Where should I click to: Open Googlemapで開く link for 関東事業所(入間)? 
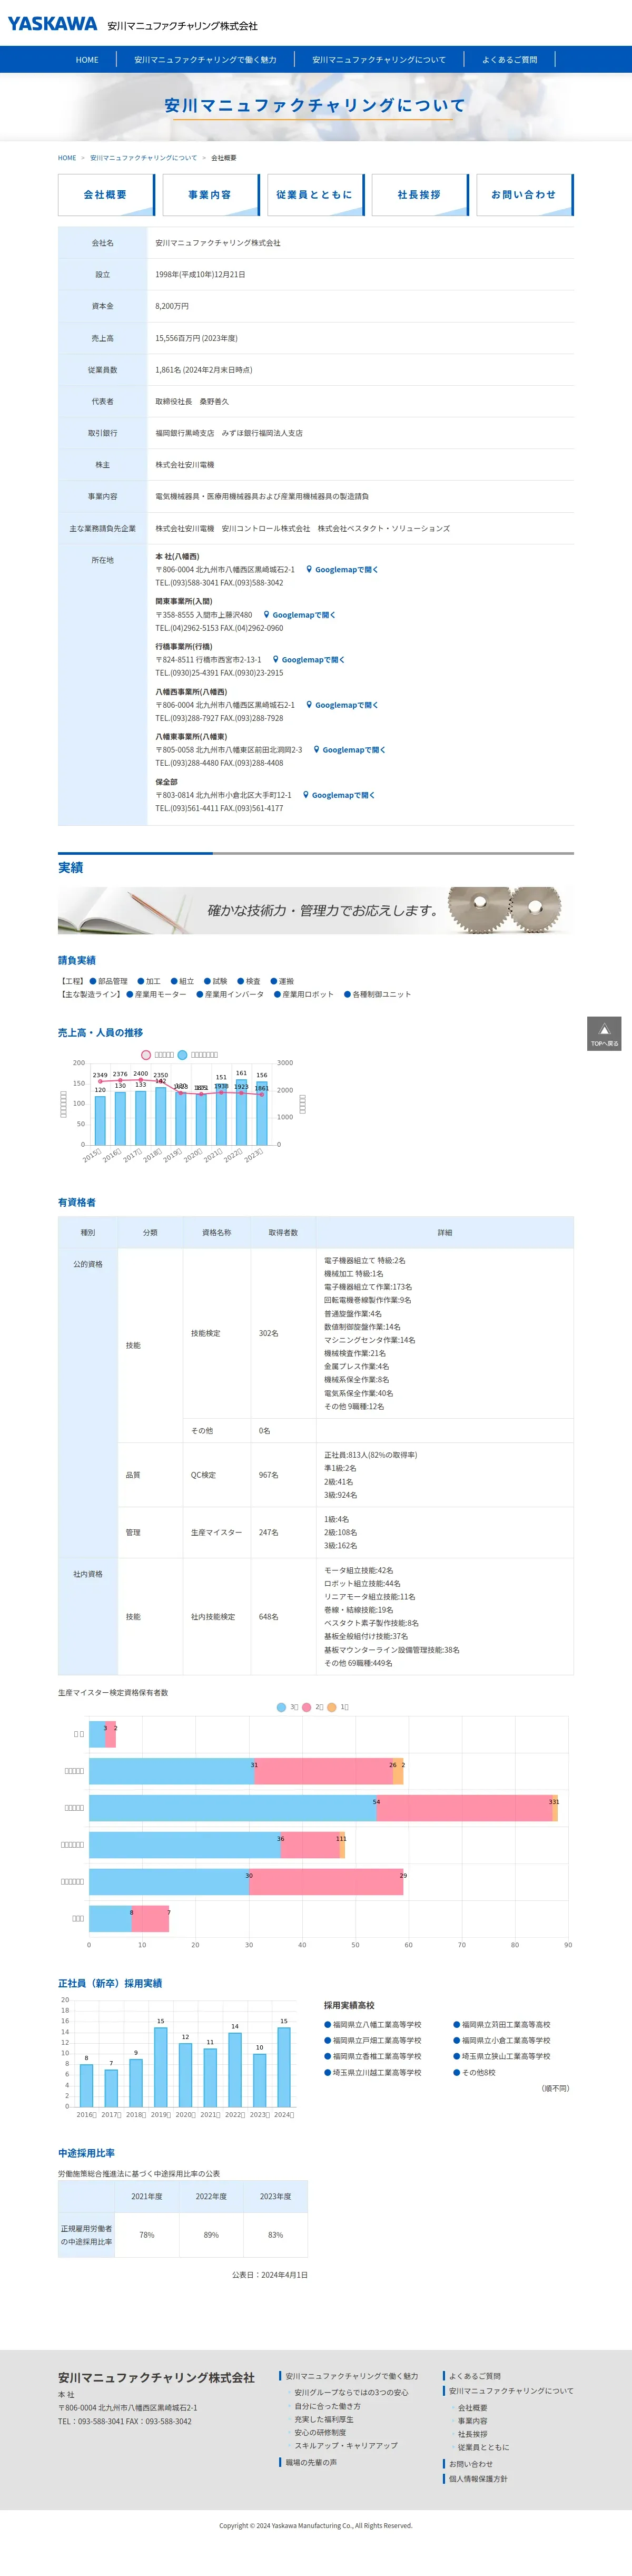[x=304, y=615]
